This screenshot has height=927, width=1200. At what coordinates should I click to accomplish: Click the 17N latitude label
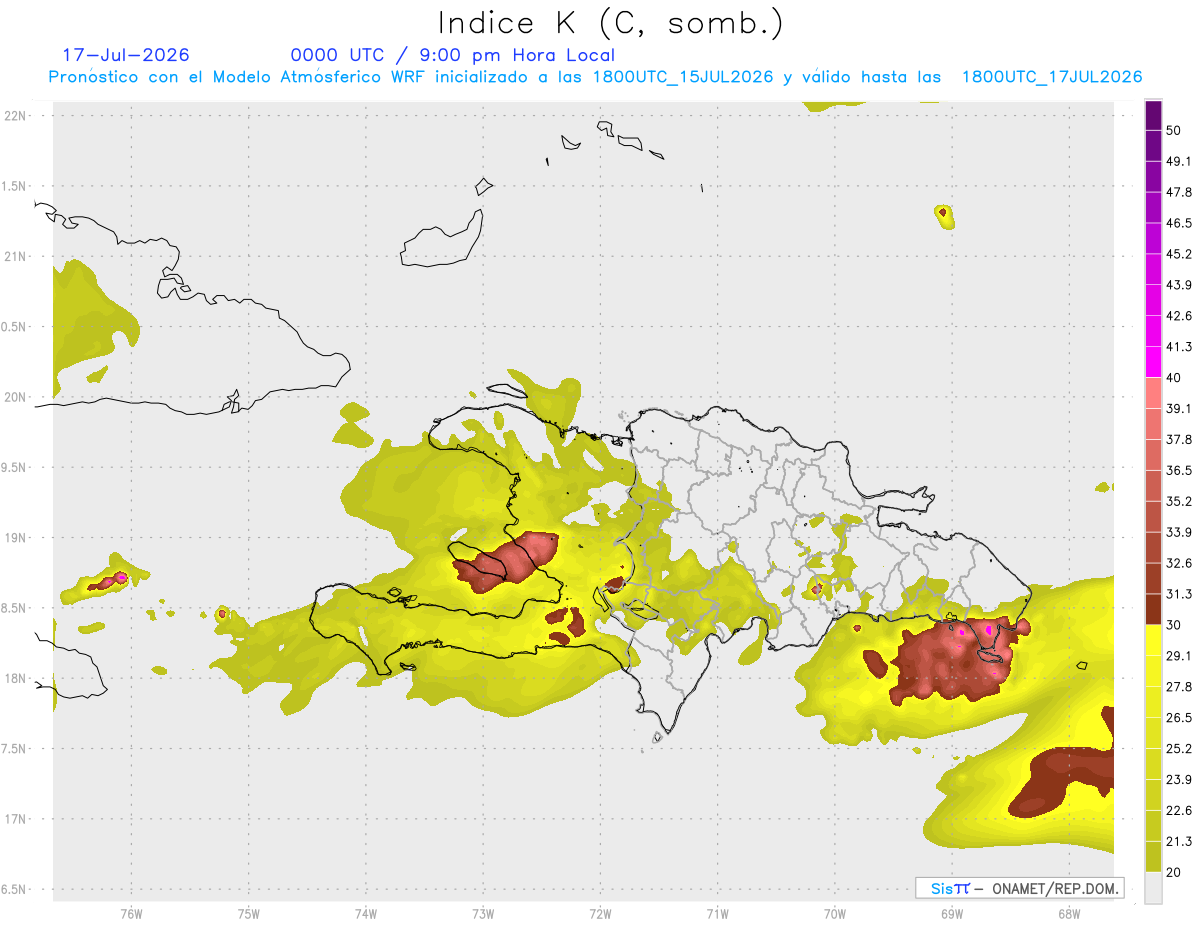(x=17, y=819)
